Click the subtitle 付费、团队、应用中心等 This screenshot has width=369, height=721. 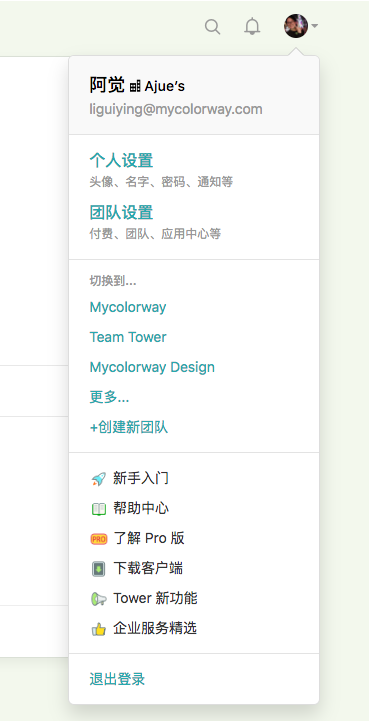pyautogui.click(x=155, y=234)
